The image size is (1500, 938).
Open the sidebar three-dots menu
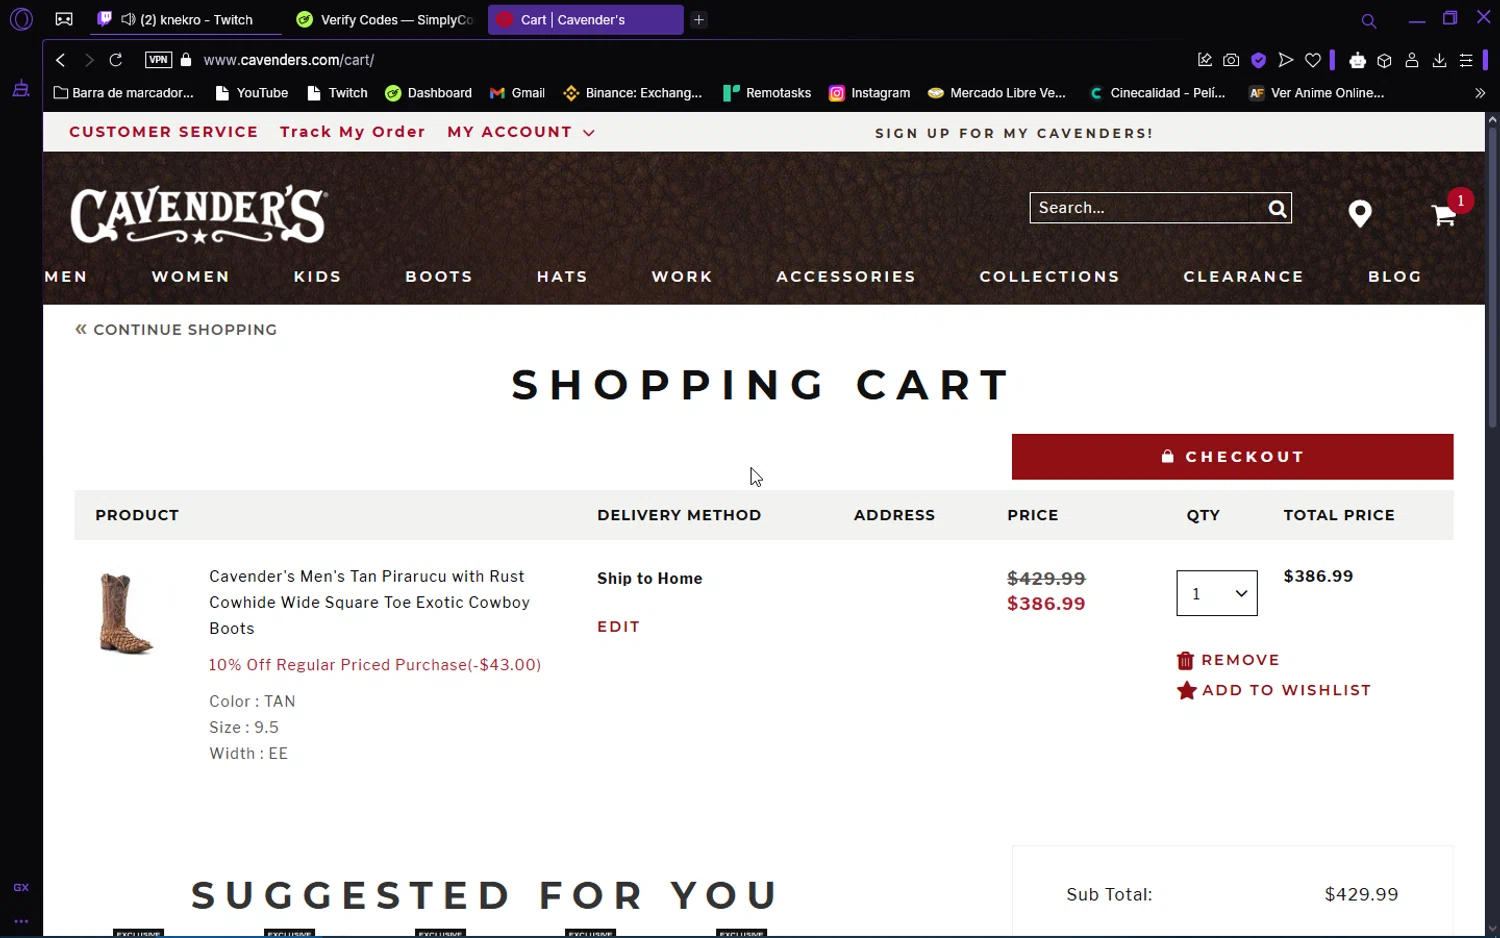point(21,921)
